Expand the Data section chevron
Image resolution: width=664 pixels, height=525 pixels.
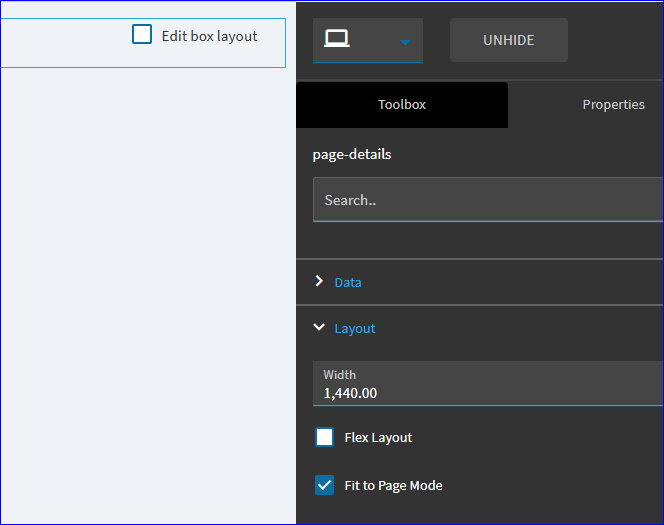319,281
